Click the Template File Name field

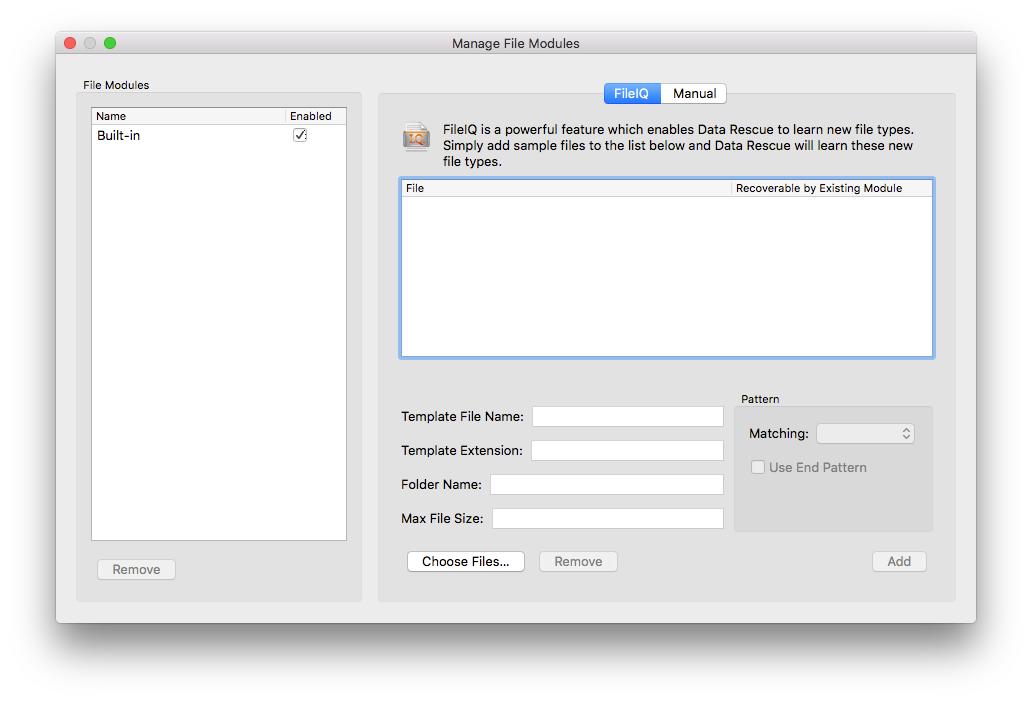(x=627, y=416)
